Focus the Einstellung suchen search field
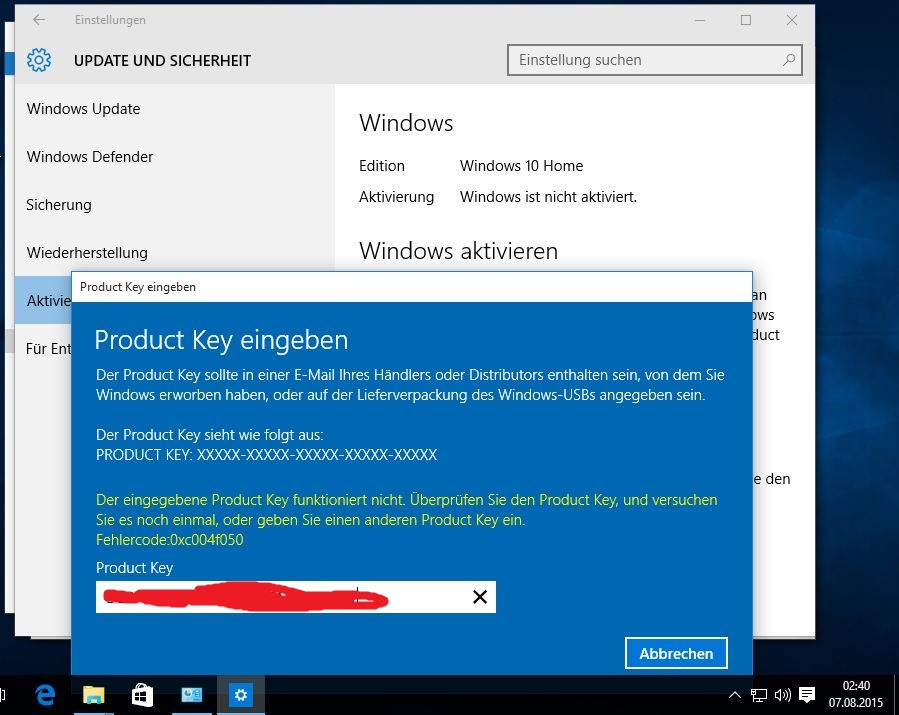 tap(654, 60)
